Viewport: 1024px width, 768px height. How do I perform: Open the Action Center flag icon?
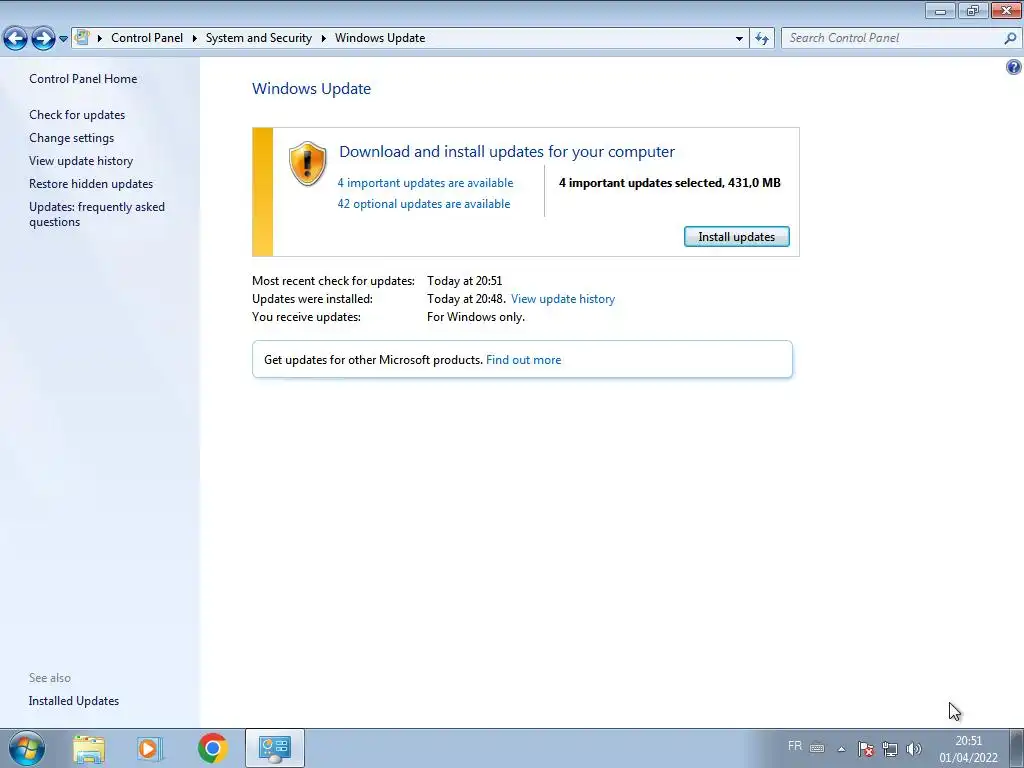pos(866,749)
